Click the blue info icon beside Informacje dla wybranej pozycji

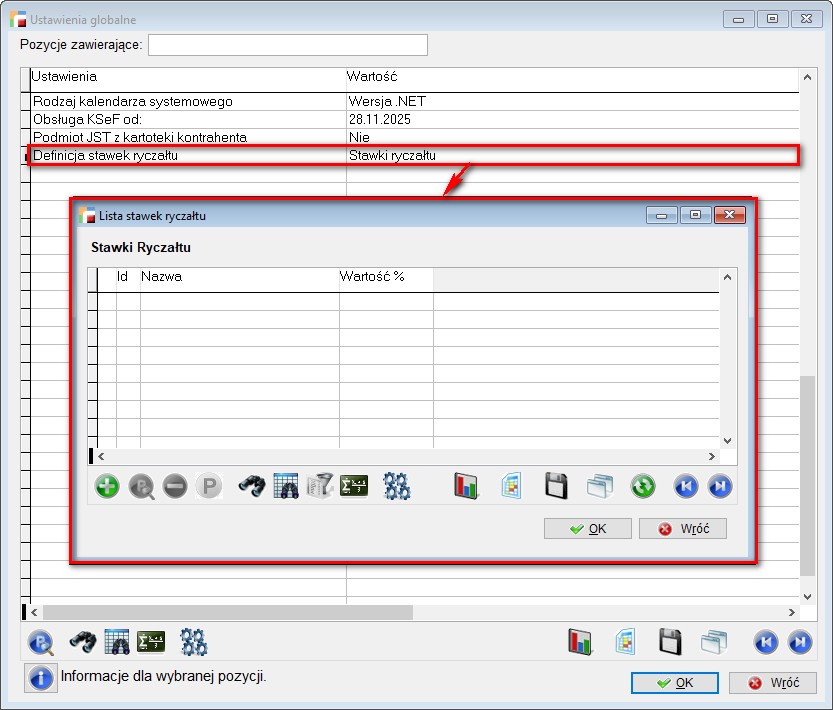tap(41, 678)
